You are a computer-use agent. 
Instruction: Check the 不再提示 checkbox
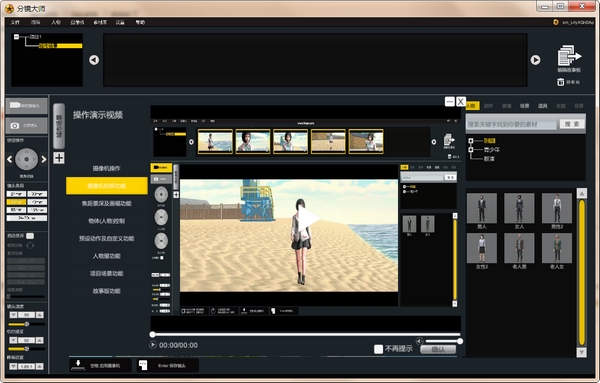378,349
